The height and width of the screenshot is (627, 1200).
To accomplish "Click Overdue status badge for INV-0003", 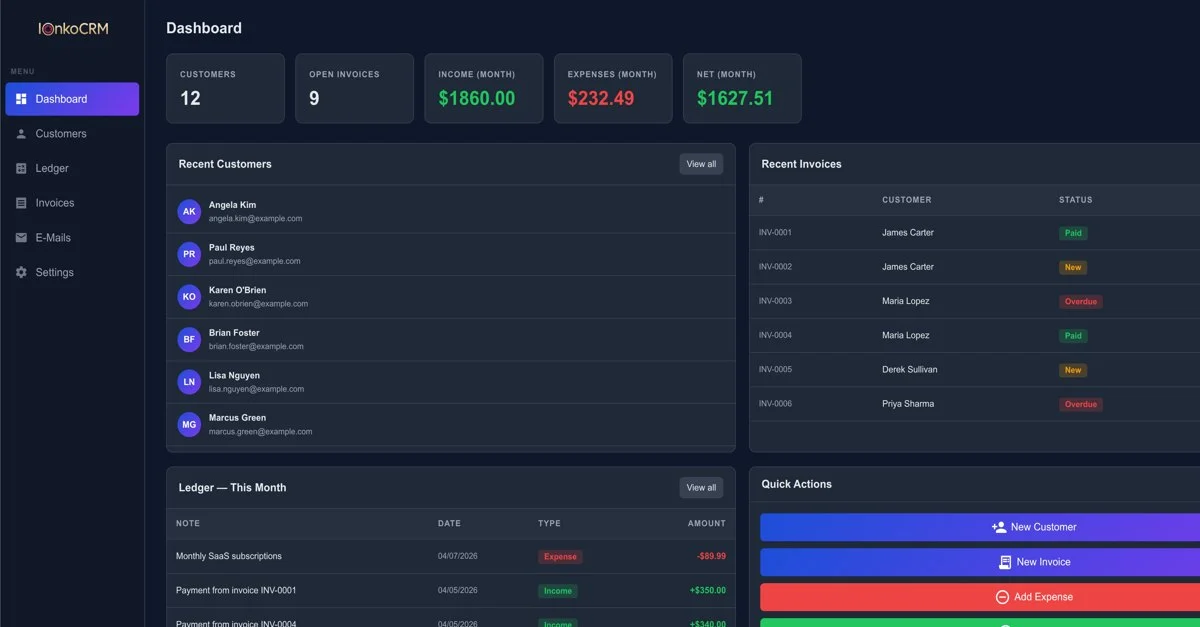I will click(x=1081, y=302).
